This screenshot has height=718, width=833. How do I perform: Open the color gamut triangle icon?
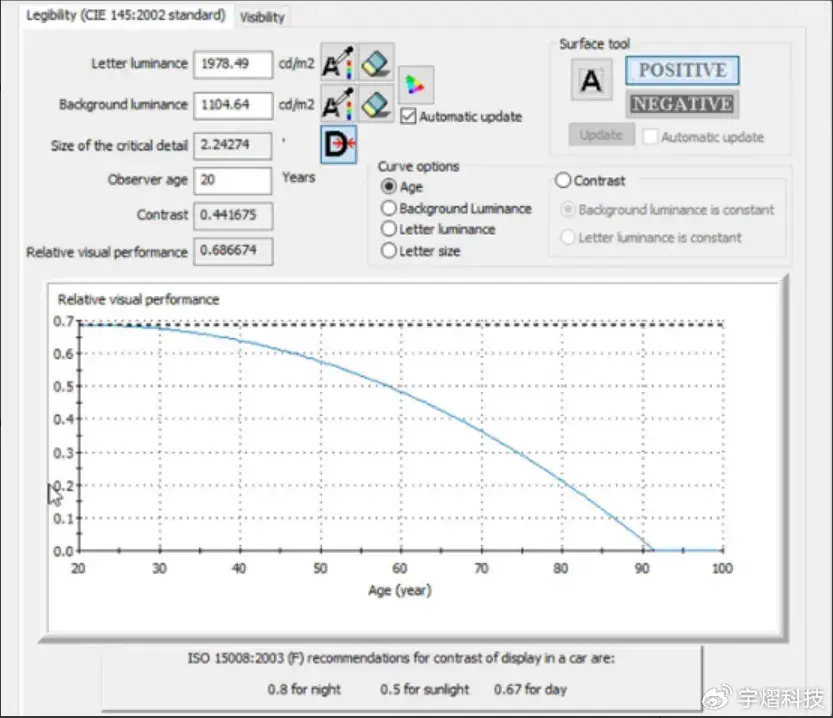[415, 85]
